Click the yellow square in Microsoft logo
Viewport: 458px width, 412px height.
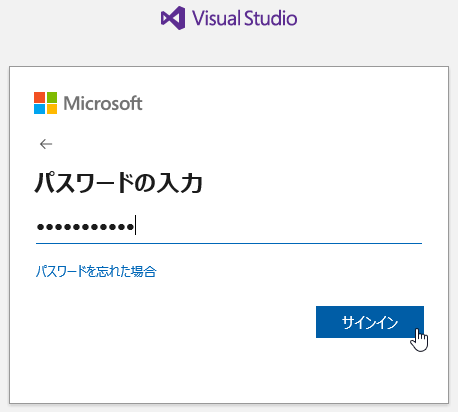51,109
